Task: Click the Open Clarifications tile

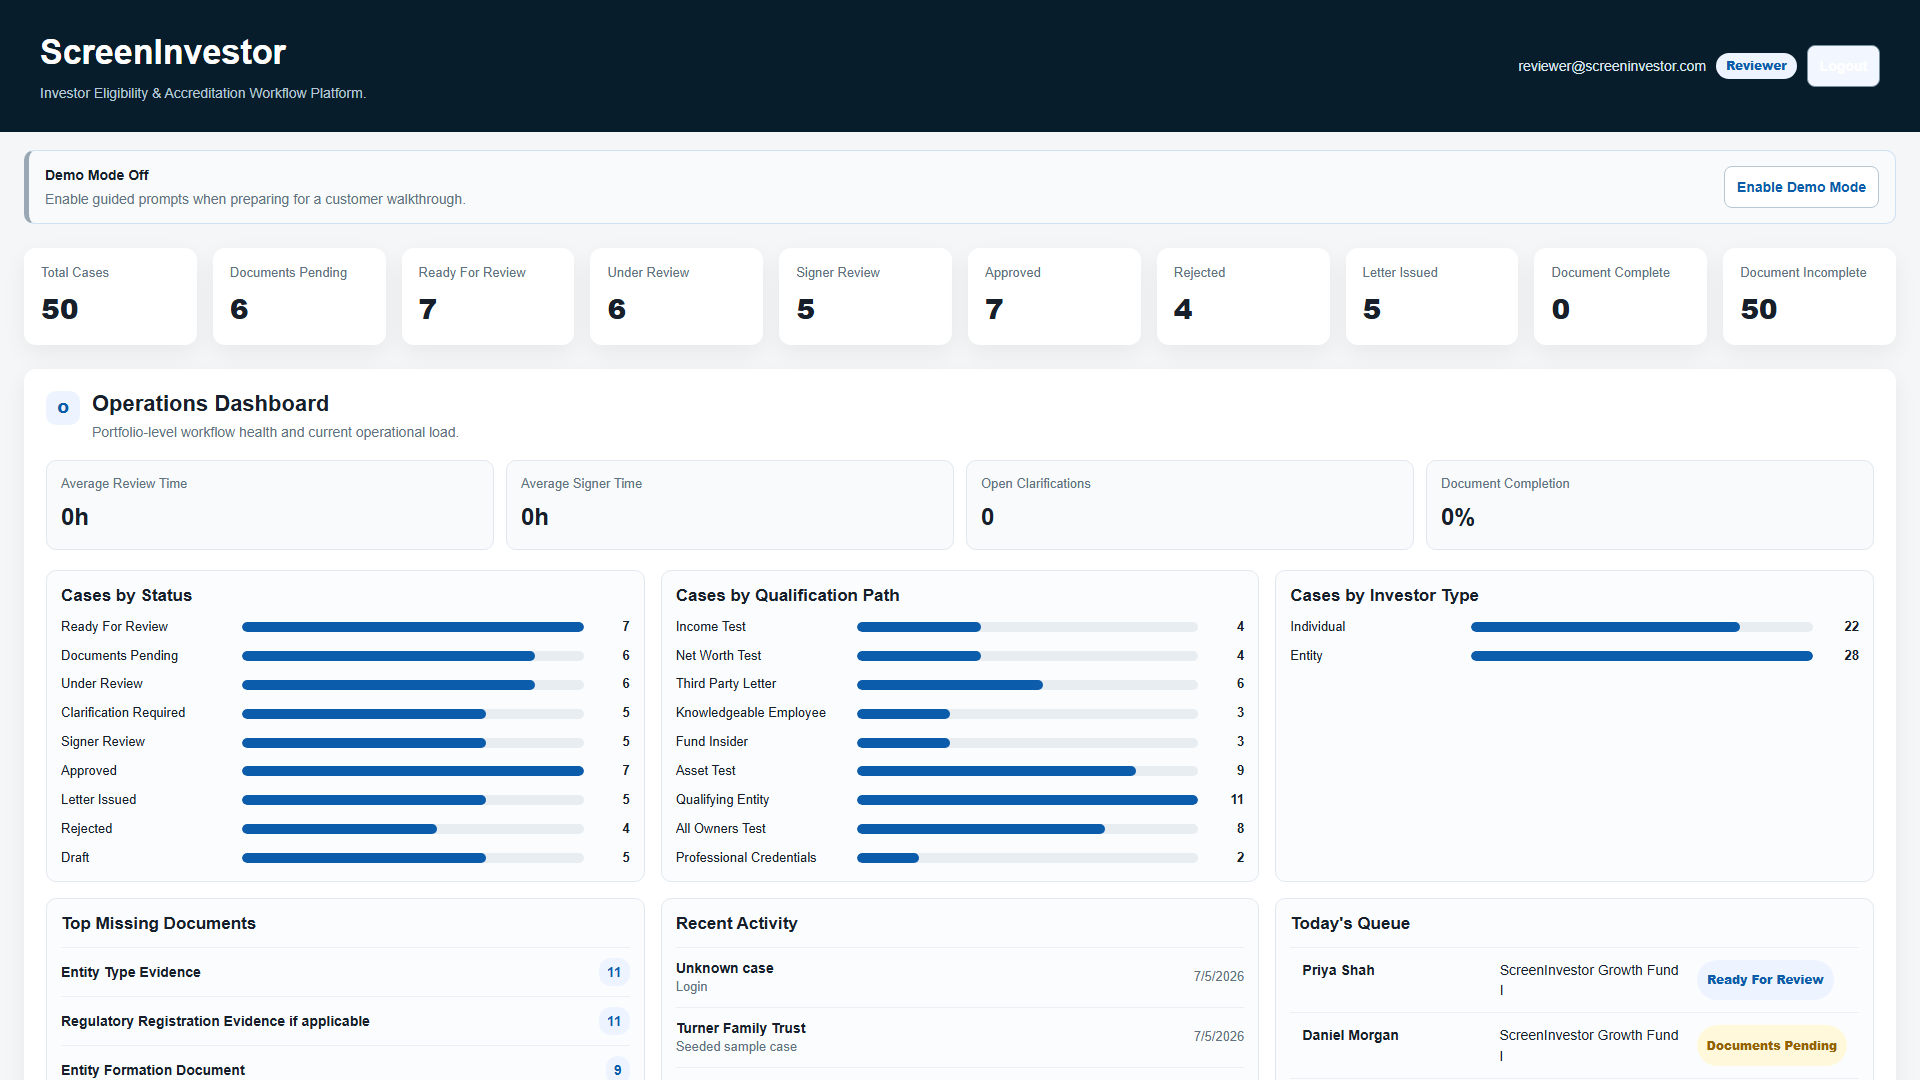Action: (1190, 505)
